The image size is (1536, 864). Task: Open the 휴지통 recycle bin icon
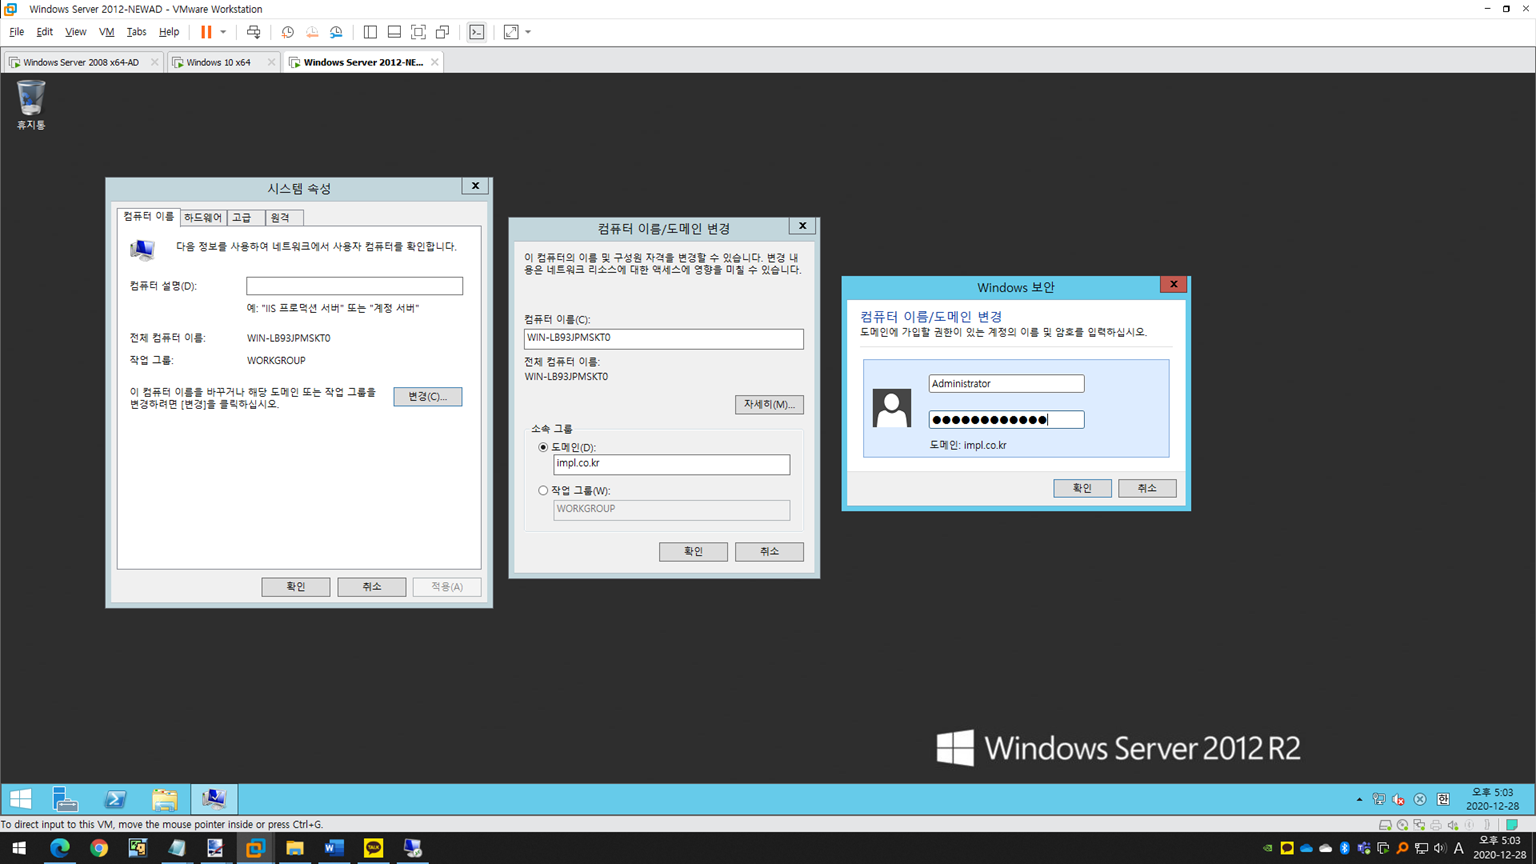pyautogui.click(x=31, y=105)
